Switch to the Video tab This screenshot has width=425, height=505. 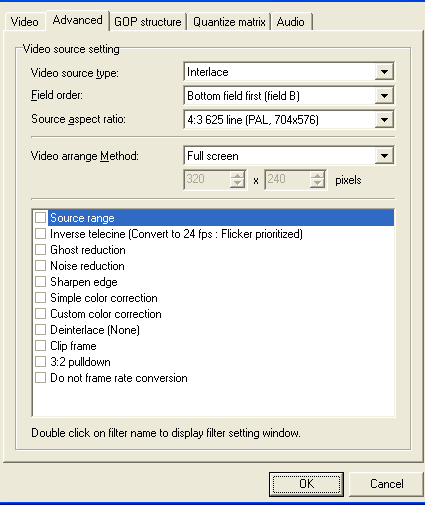pyautogui.click(x=25, y=22)
